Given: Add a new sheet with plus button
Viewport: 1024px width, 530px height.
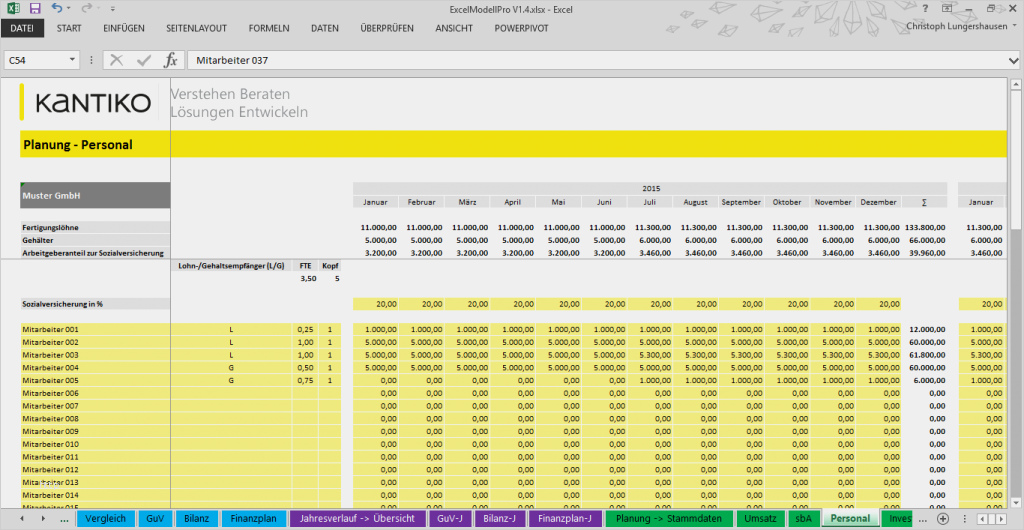Looking at the screenshot, I should pyautogui.click(x=942, y=519).
